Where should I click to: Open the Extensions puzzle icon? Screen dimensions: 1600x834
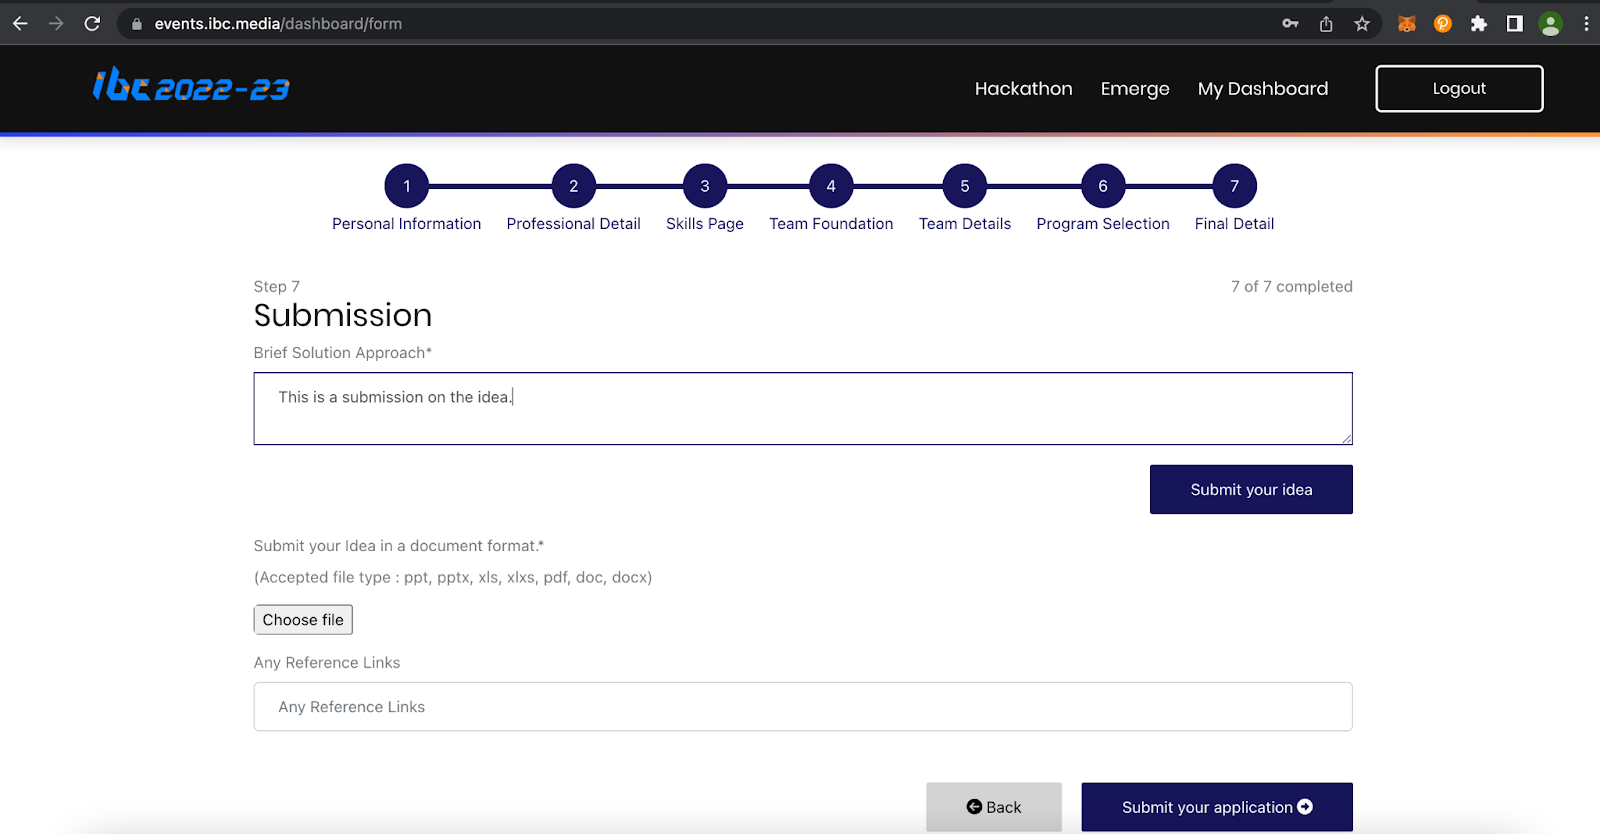point(1479,23)
